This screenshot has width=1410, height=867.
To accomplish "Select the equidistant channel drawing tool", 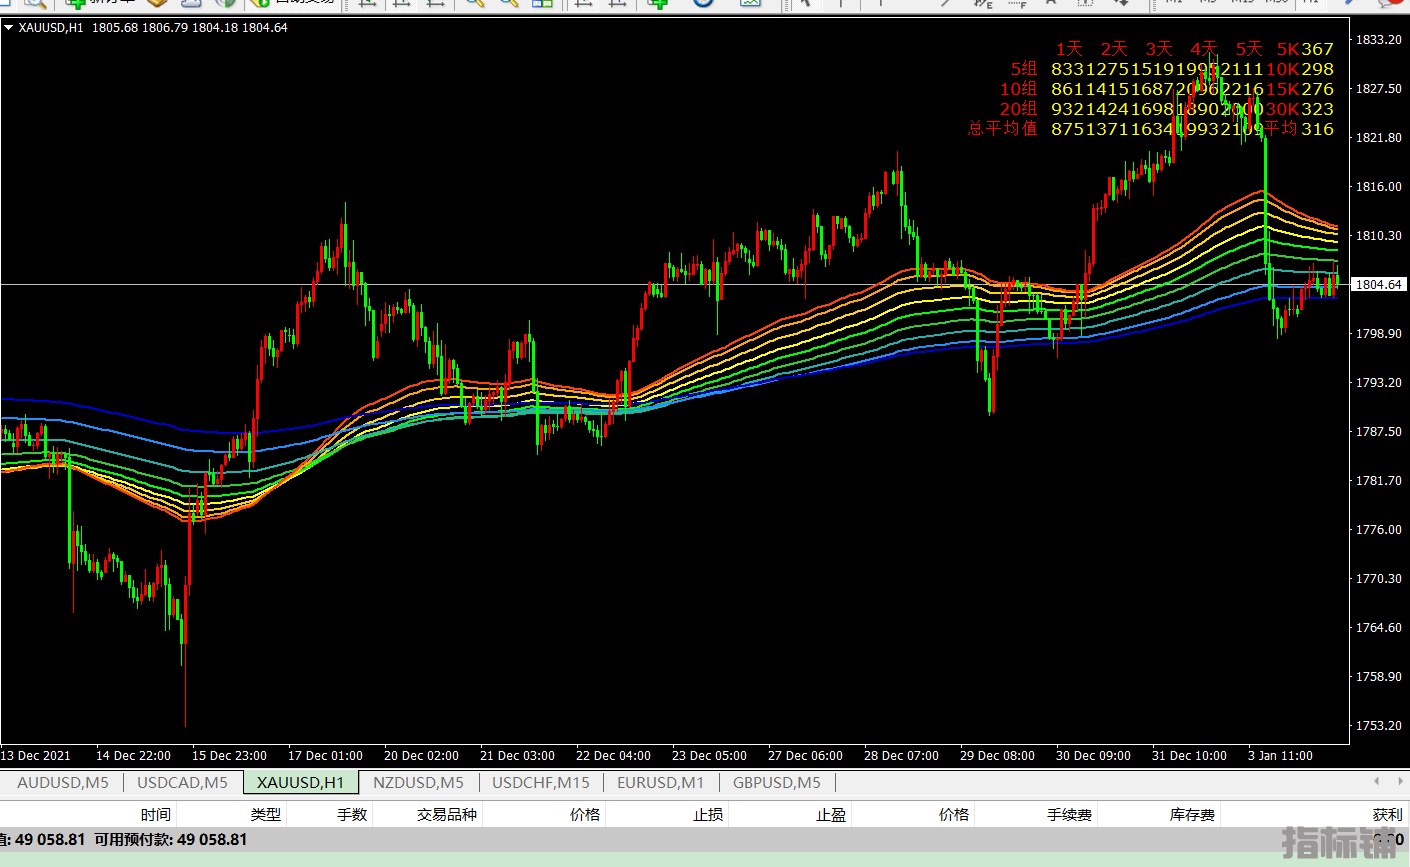I will click(981, 3).
